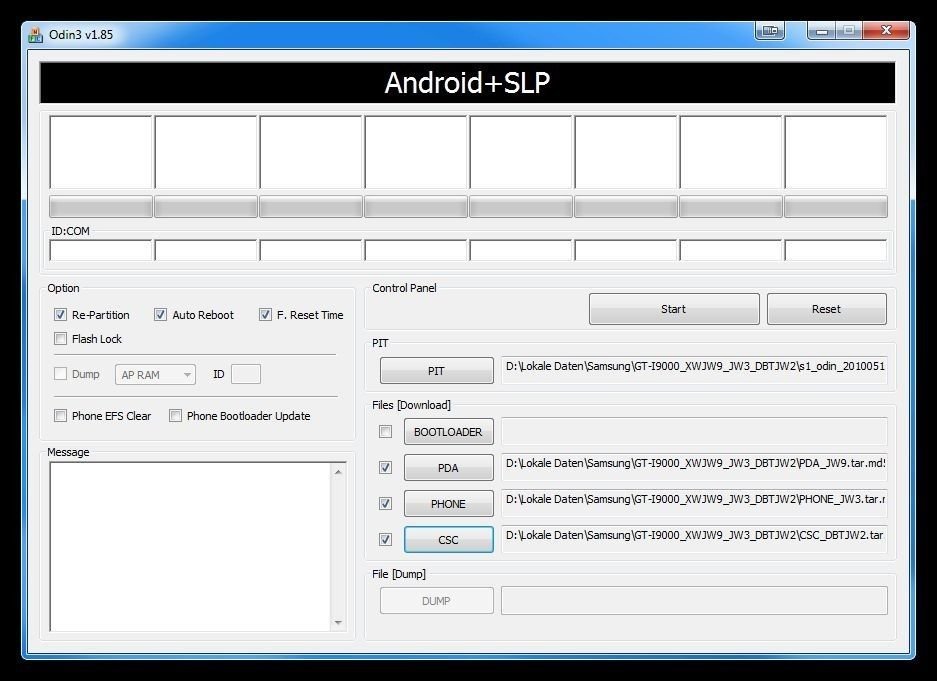
Task: Tick the checkbox beside BOOTLOADER
Action: [x=385, y=431]
